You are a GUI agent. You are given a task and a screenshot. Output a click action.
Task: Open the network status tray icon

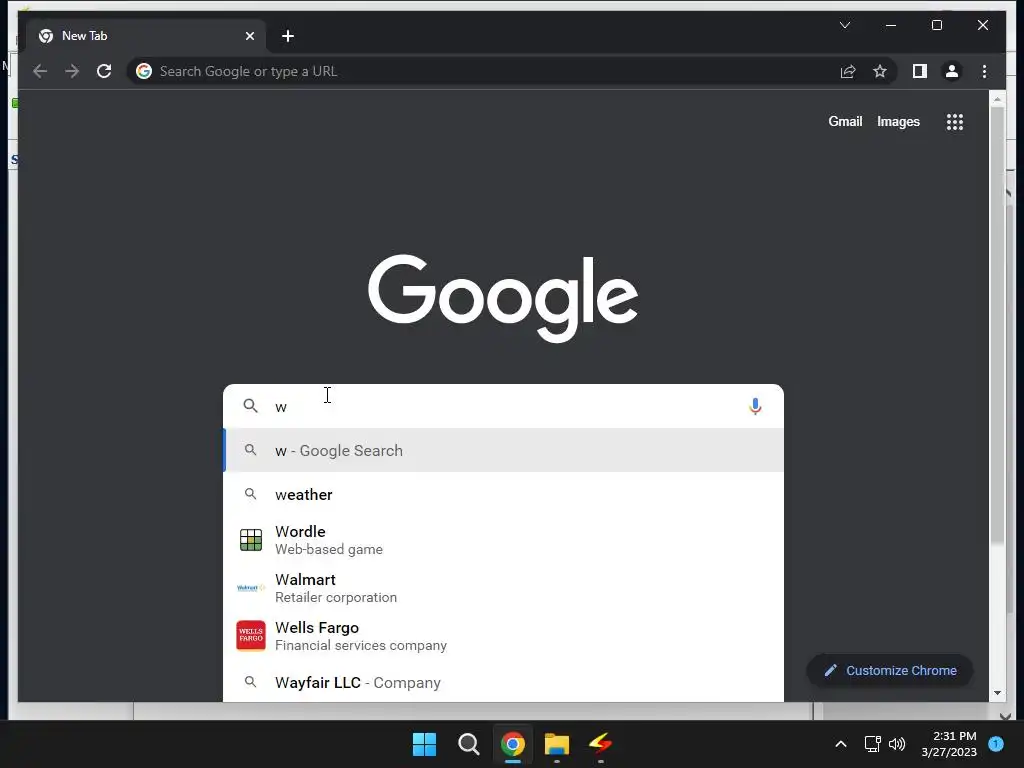pyautogui.click(x=872, y=744)
